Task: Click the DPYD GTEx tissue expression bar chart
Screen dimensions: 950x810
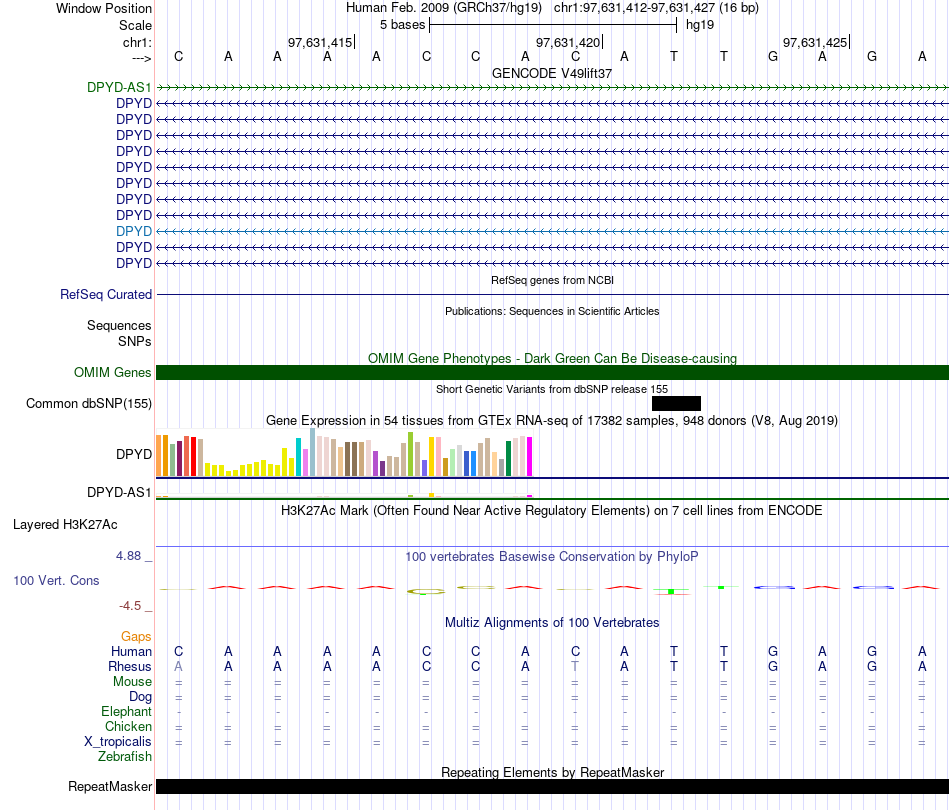Action: point(344,453)
